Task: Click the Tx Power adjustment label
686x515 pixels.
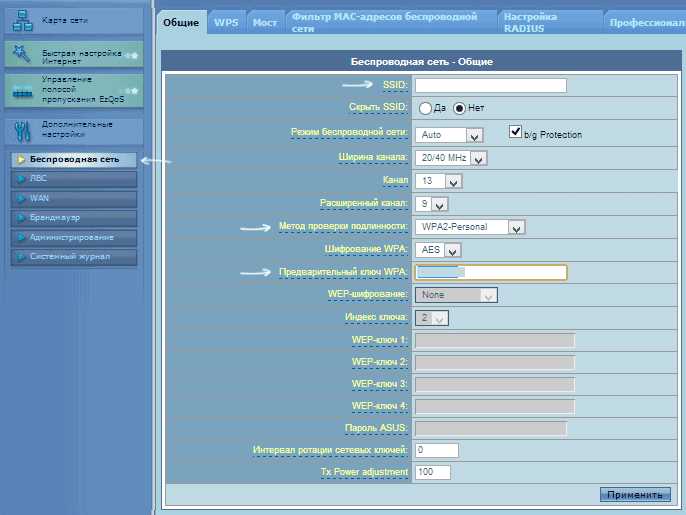Action: click(x=364, y=472)
